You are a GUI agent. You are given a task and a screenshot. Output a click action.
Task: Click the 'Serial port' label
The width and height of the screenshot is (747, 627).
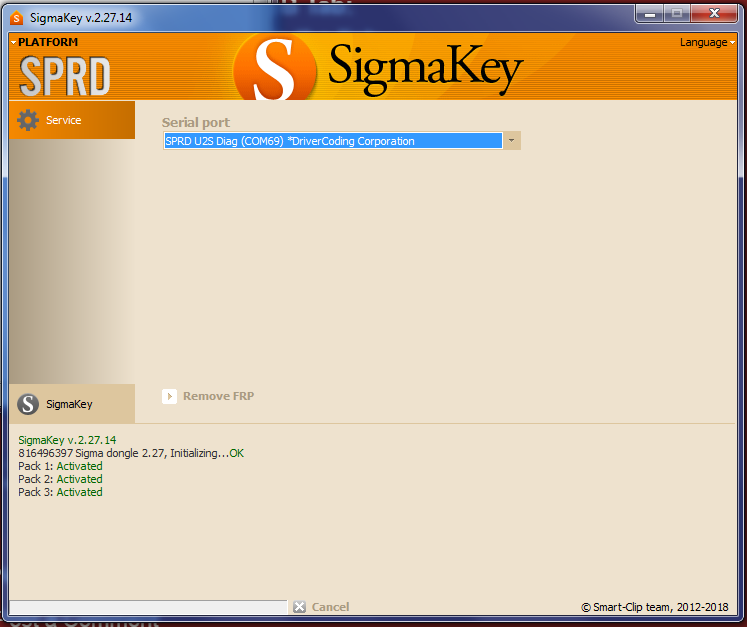tap(196, 122)
